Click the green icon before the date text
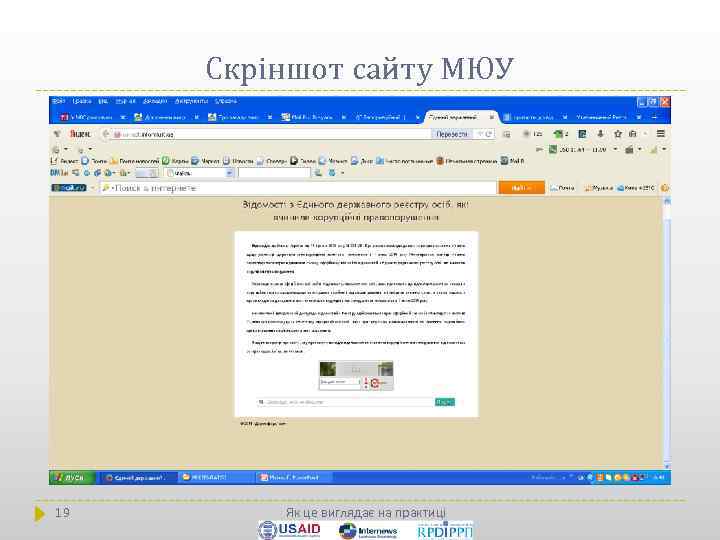 pos(553,149)
